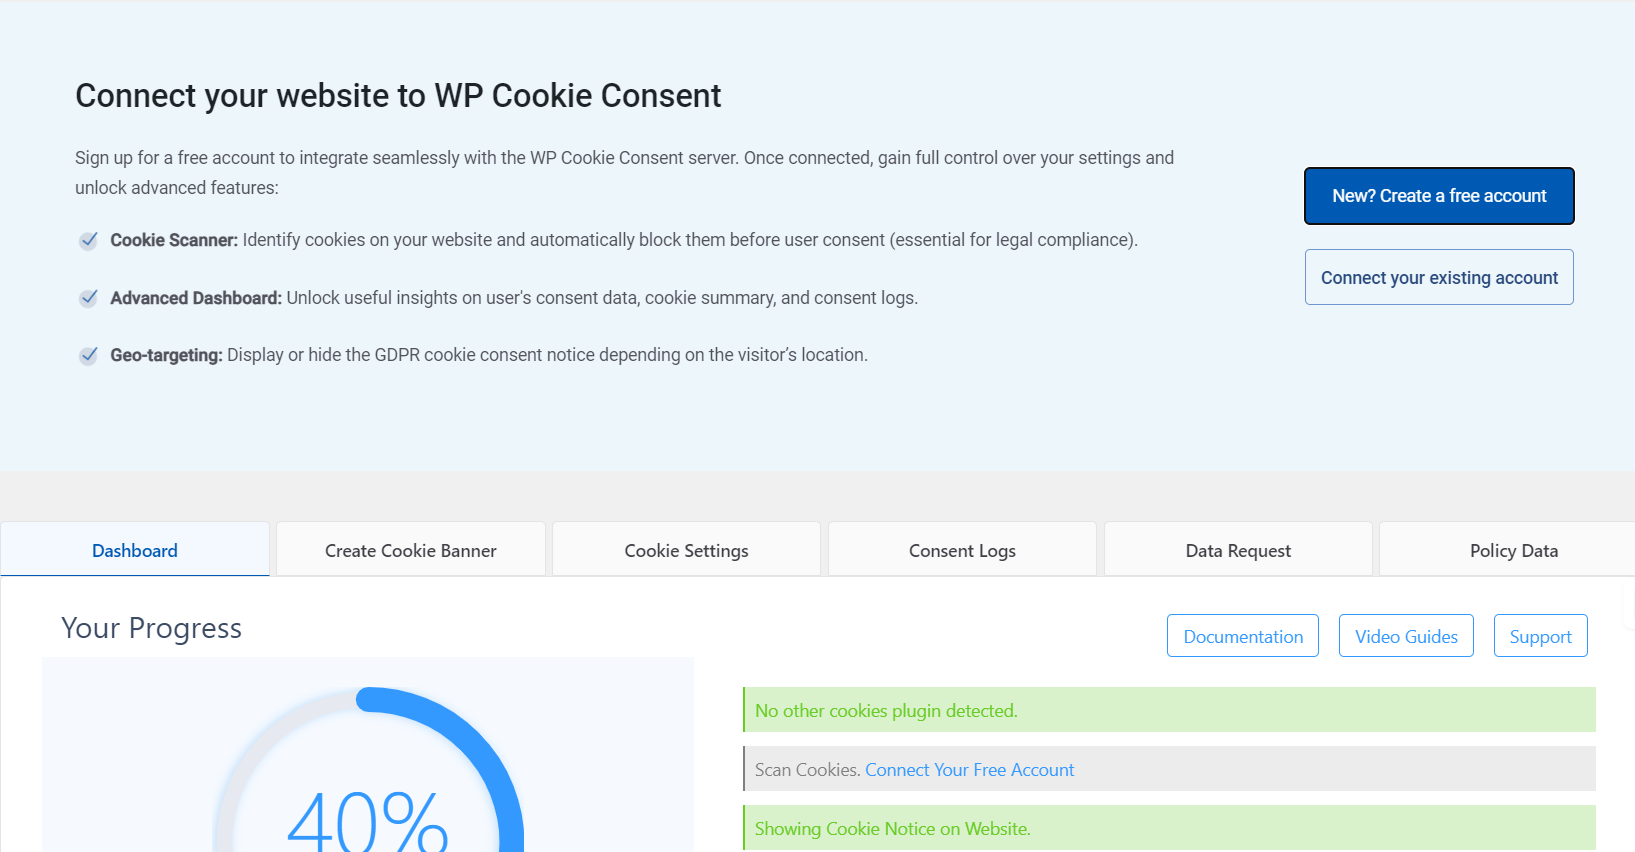Contact Support via the Support button

click(x=1540, y=636)
